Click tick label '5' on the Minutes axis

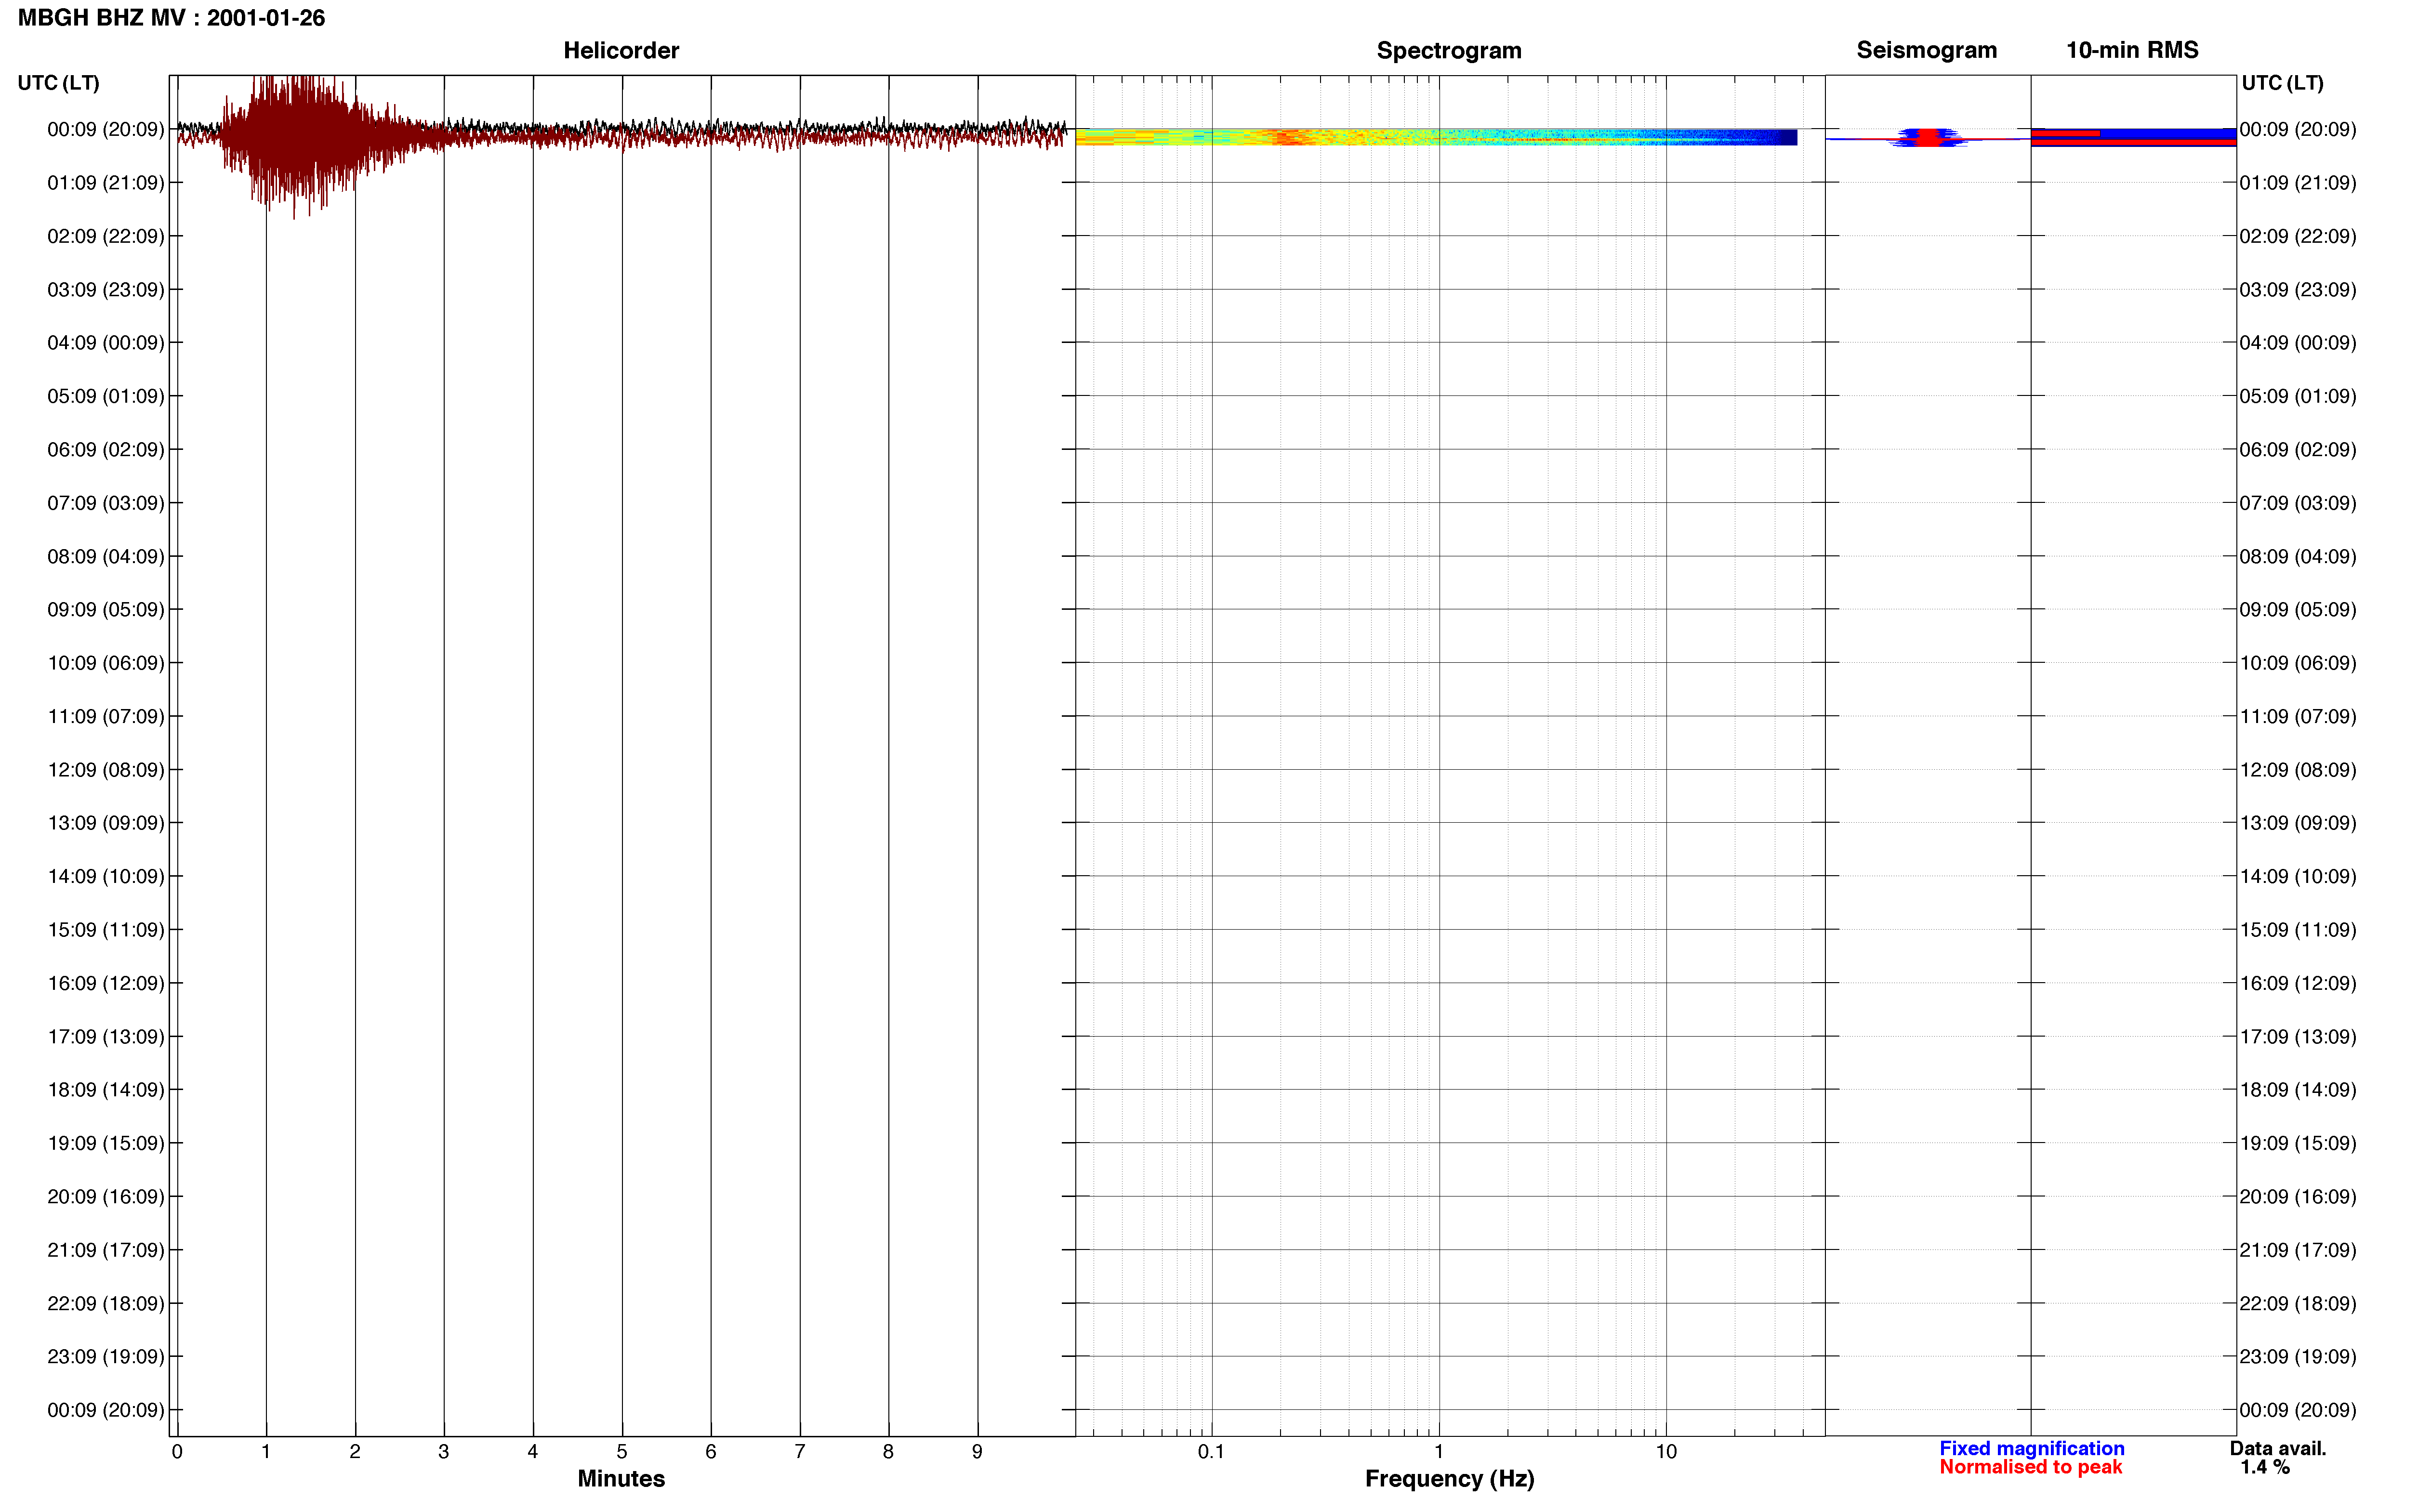[x=622, y=1452]
